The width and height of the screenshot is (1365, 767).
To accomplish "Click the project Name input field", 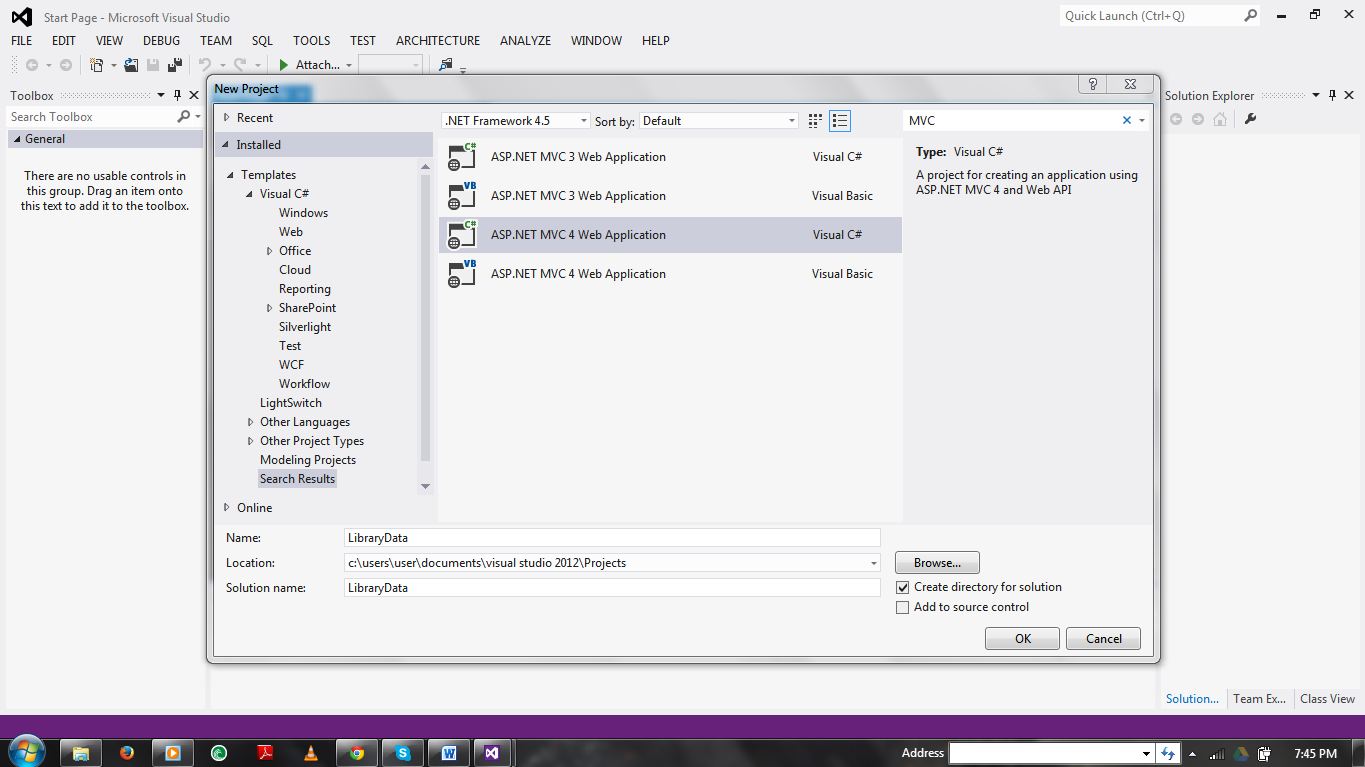I will [612, 538].
